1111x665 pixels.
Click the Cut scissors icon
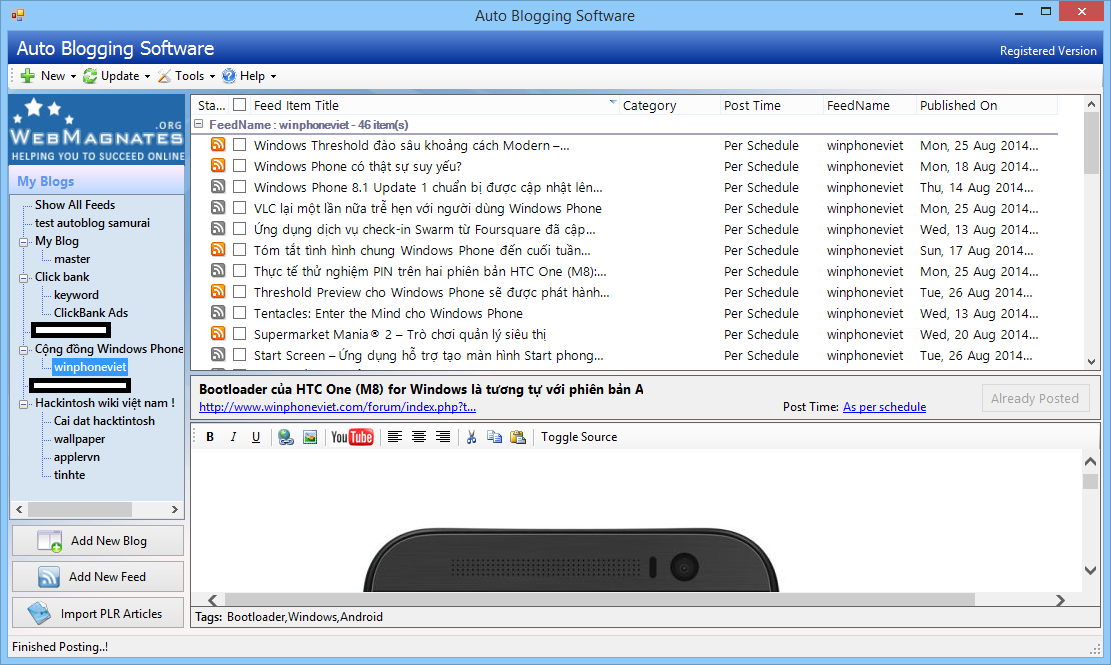(471, 437)
